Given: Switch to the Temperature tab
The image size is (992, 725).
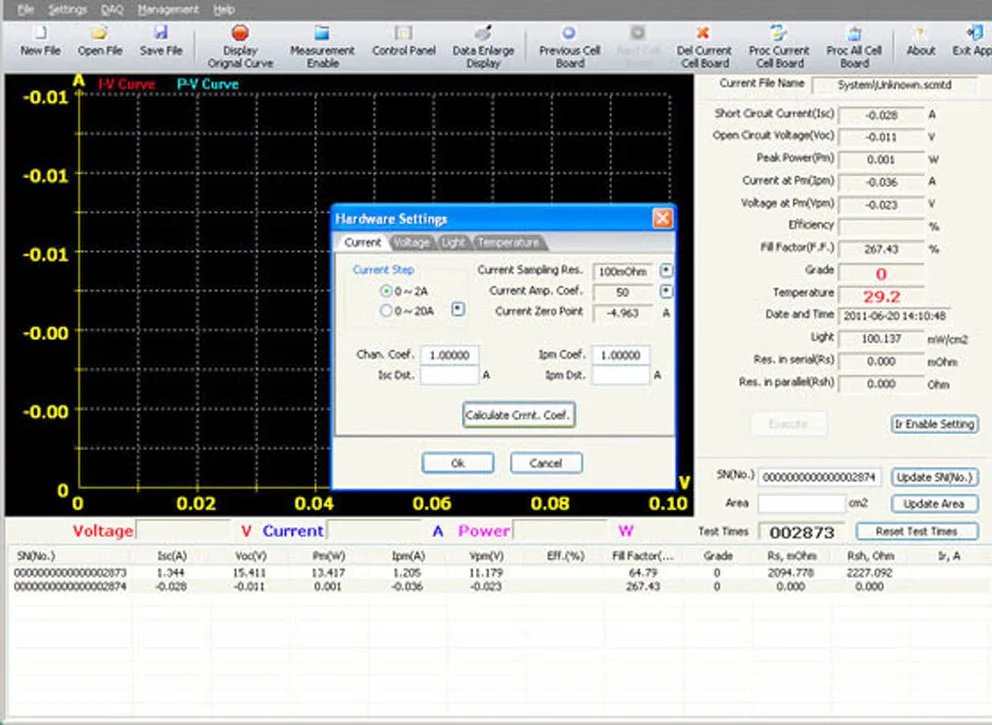Looking at the screenshot, I should click(508, 243).
